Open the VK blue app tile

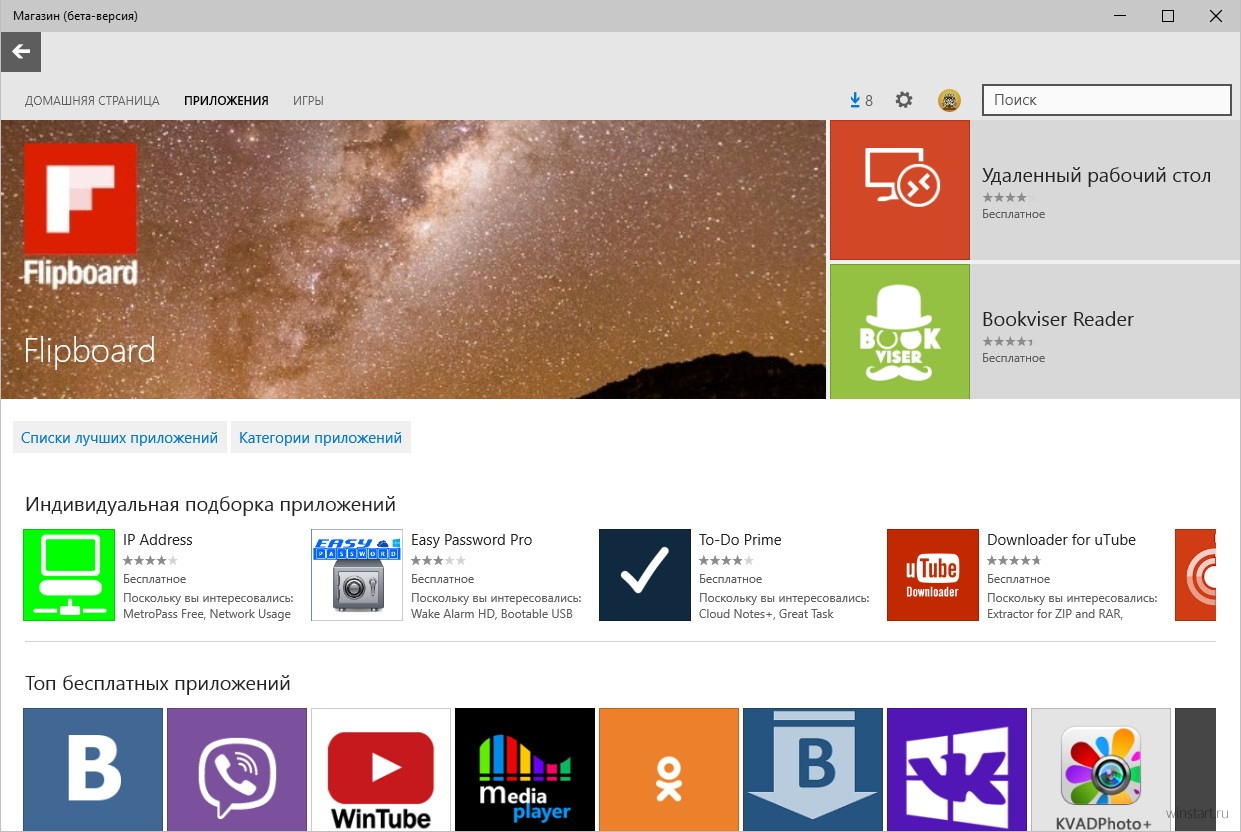tap(93, 769)
